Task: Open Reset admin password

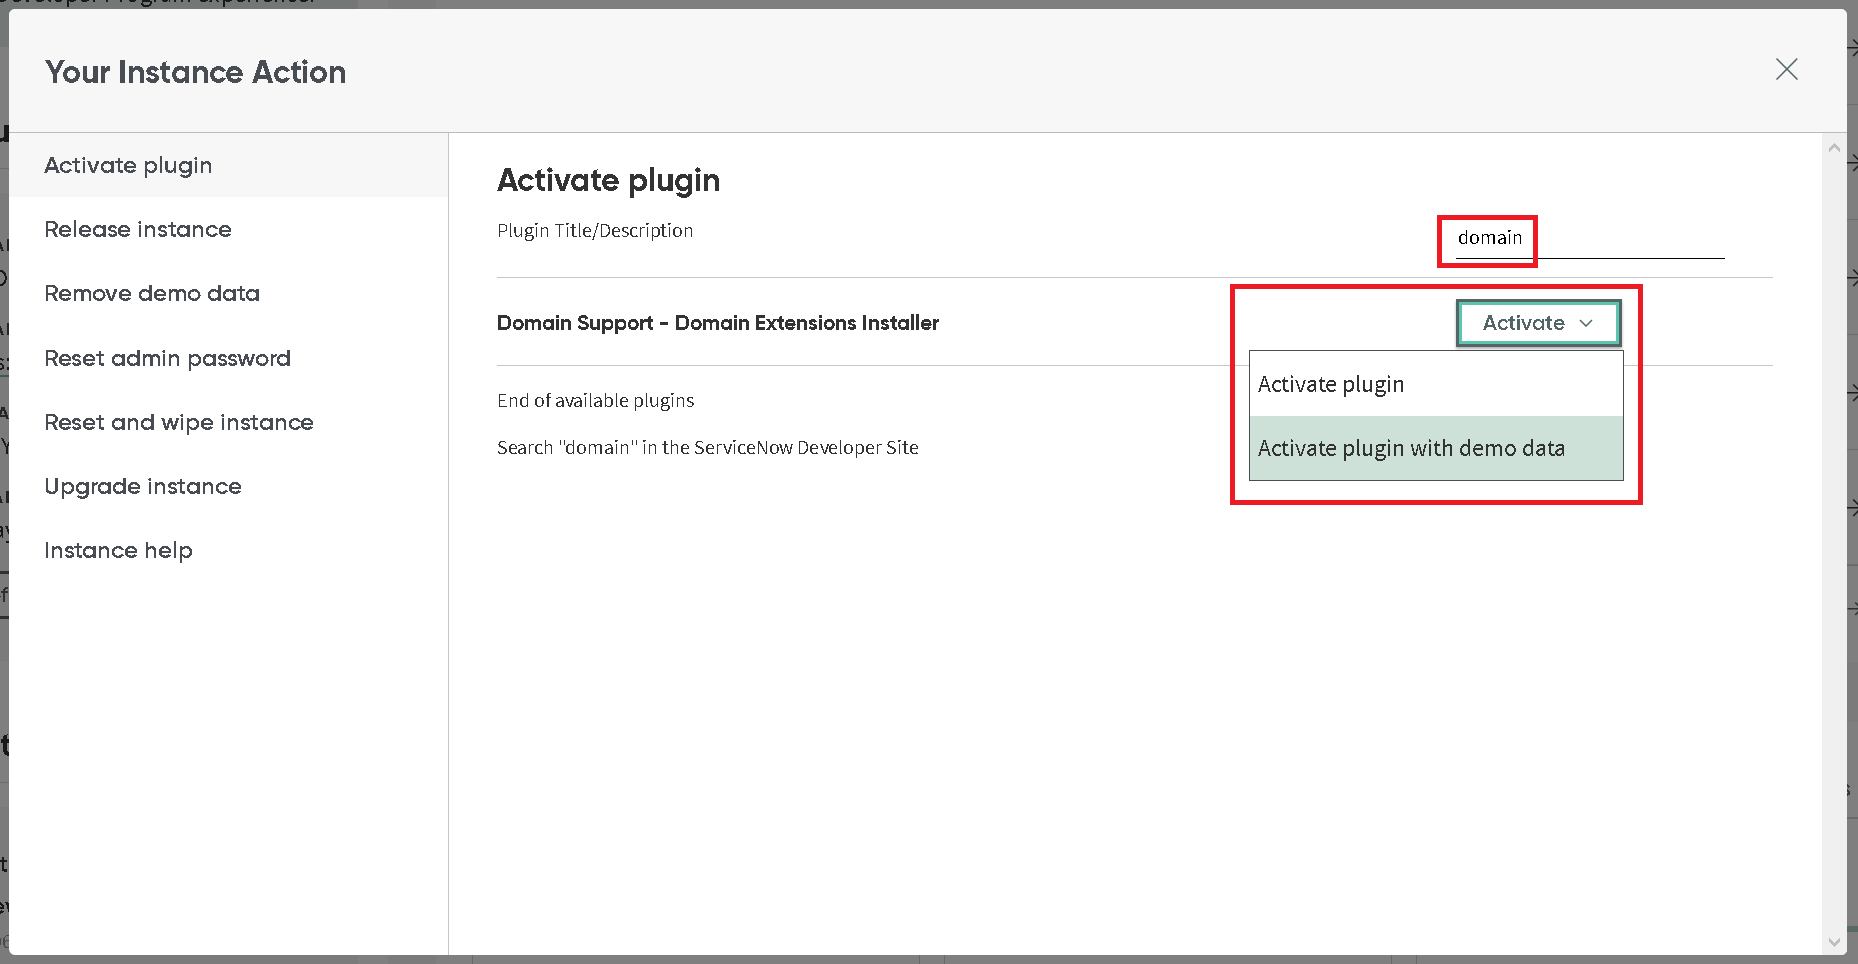Action: pyautogui.click(x=167, y=358)
